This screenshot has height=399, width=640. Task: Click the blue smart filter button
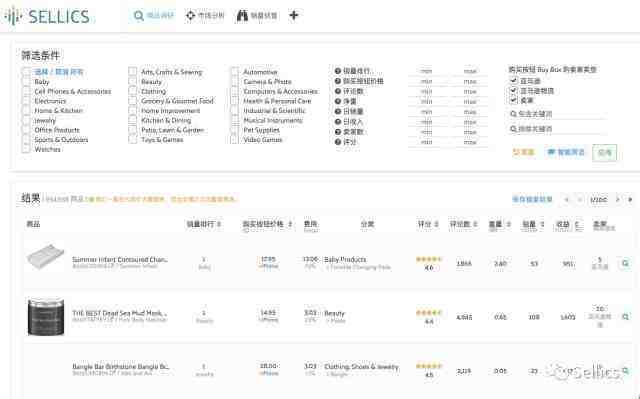[566, 152]
